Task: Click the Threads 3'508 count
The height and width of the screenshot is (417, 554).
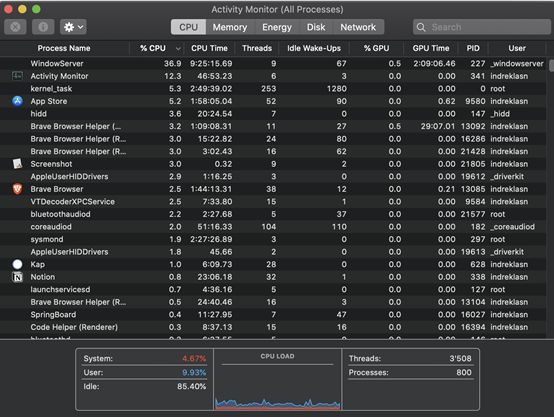Action: (460, 358)
